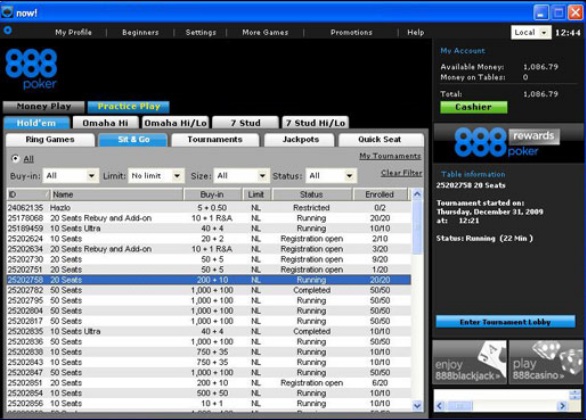Select row 25202851 20 Seats Registration open
The image size is (586, 420).
[x=209, y=383]
